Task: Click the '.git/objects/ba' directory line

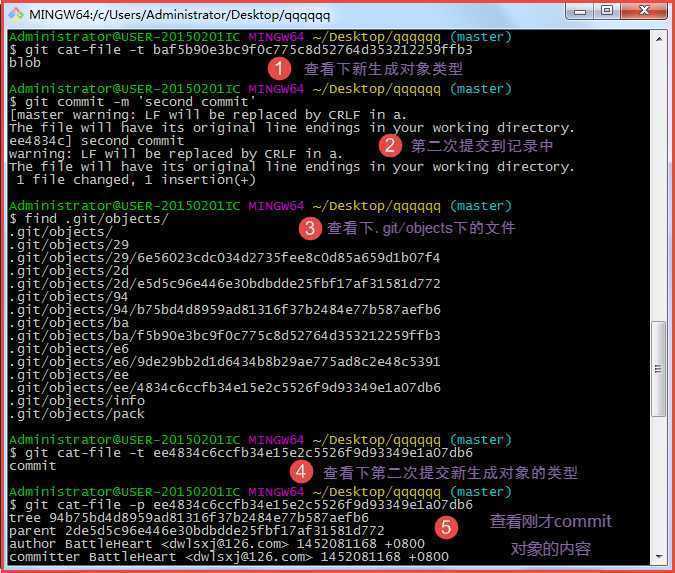Action: pos(69,323)
